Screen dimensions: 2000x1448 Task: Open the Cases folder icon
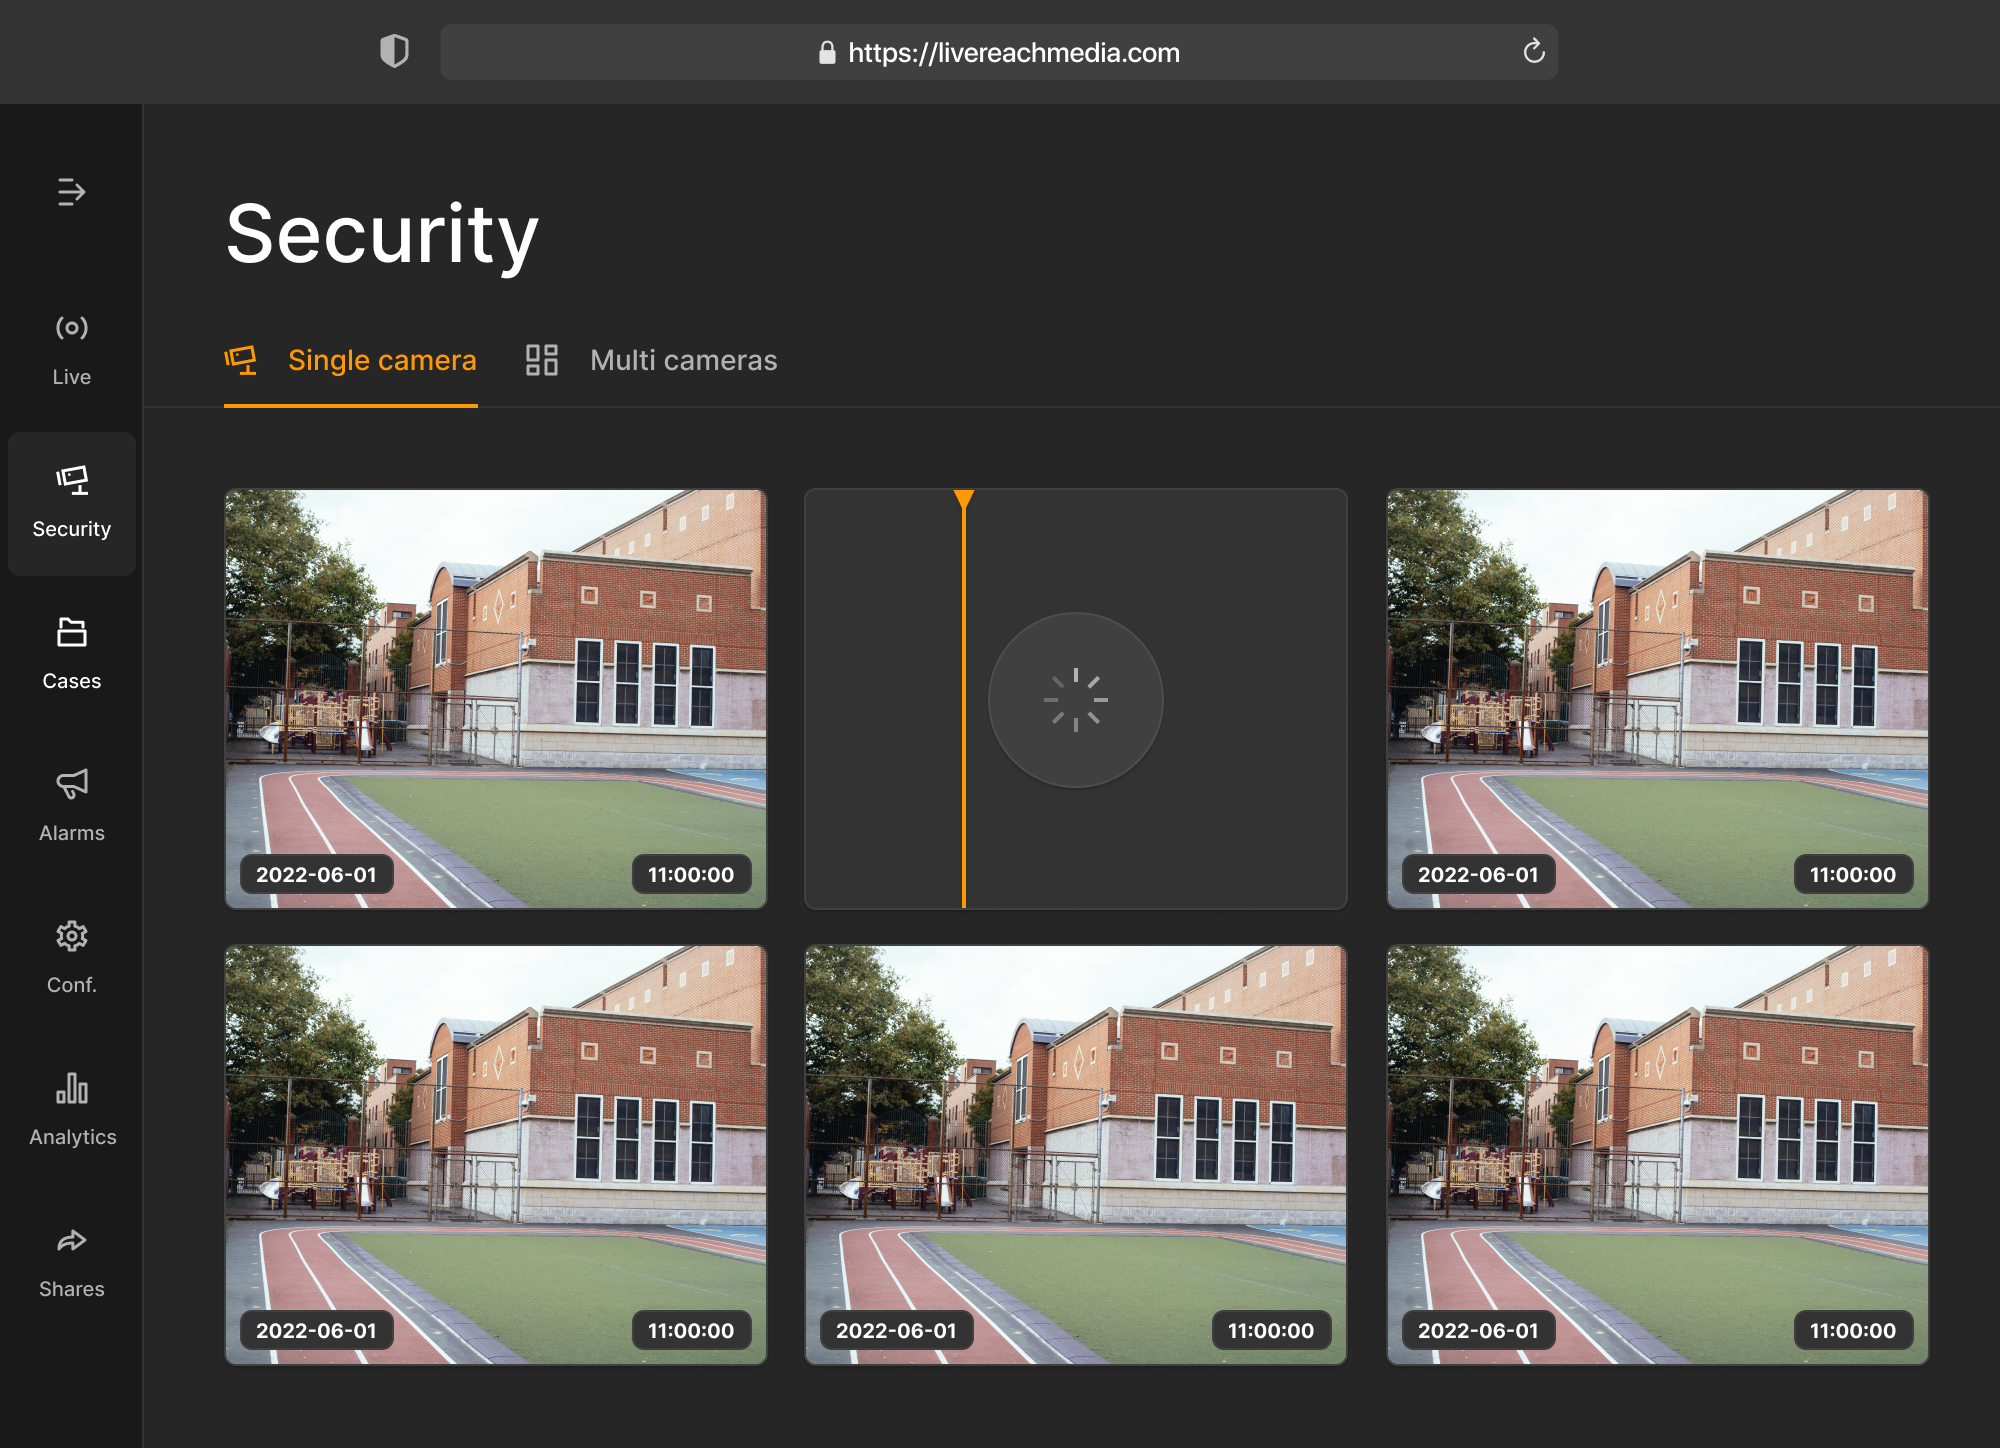(x=71, y=632)
